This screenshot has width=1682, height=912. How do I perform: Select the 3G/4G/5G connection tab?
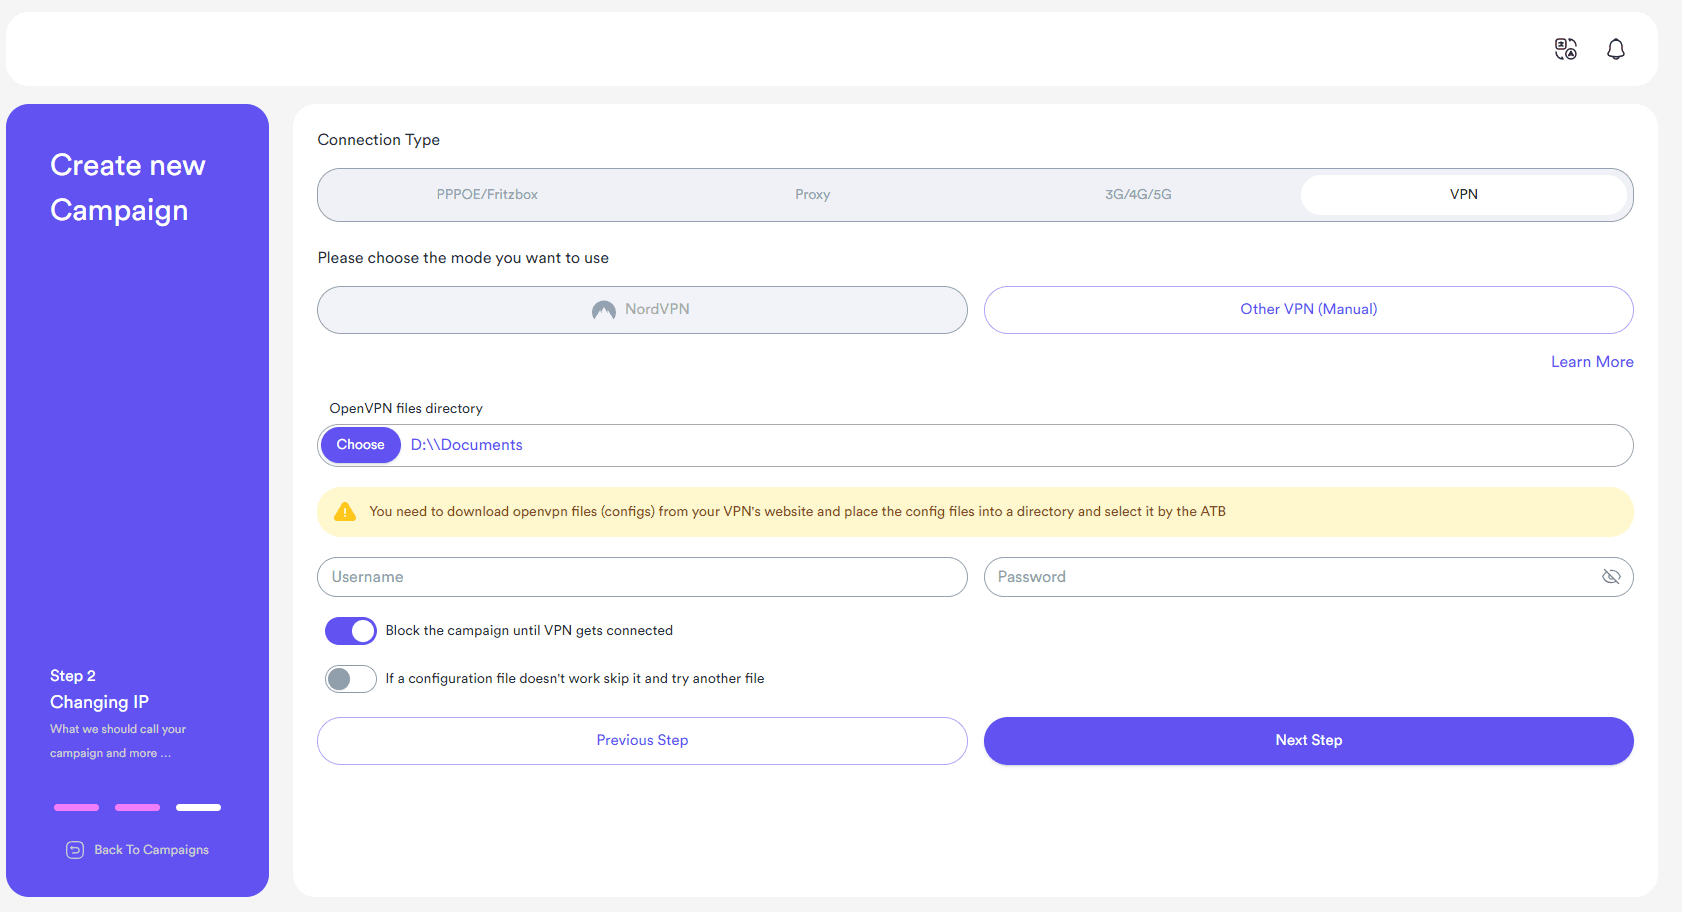pos(1138,195)
